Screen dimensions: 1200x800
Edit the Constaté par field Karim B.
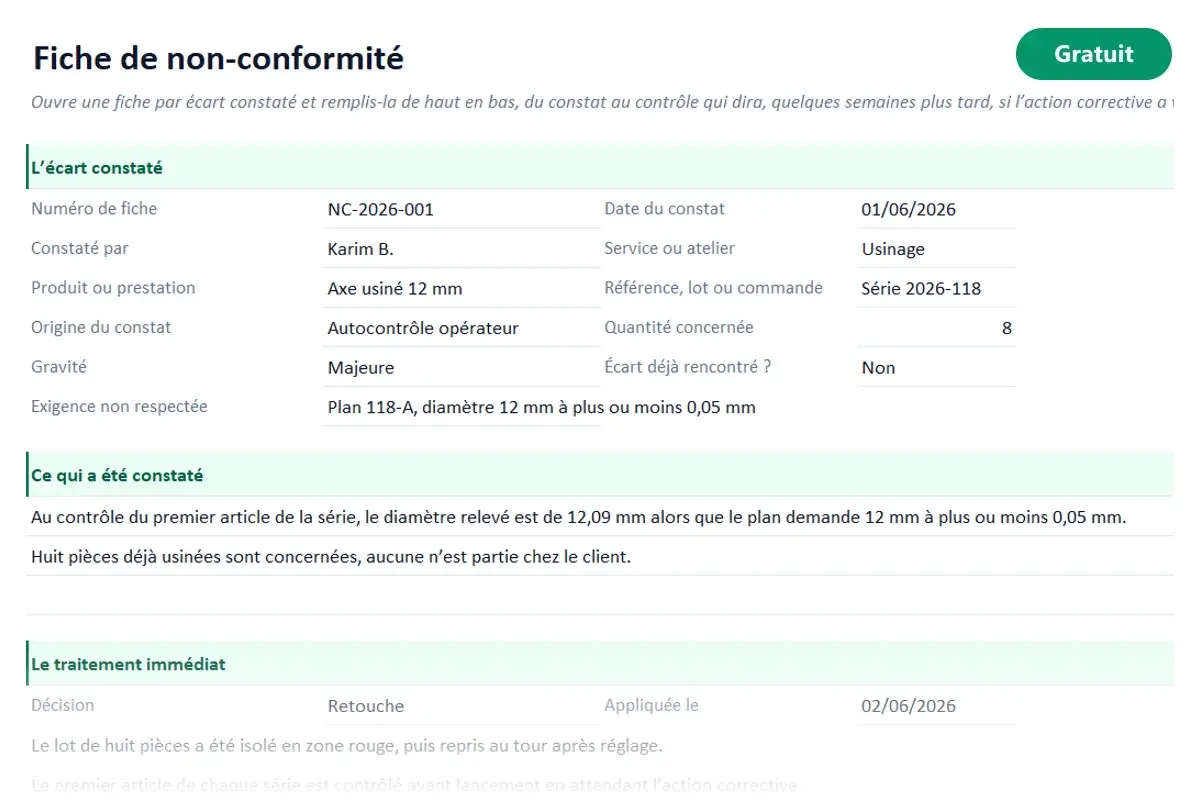pyautogui.click(x=462, y=249)
